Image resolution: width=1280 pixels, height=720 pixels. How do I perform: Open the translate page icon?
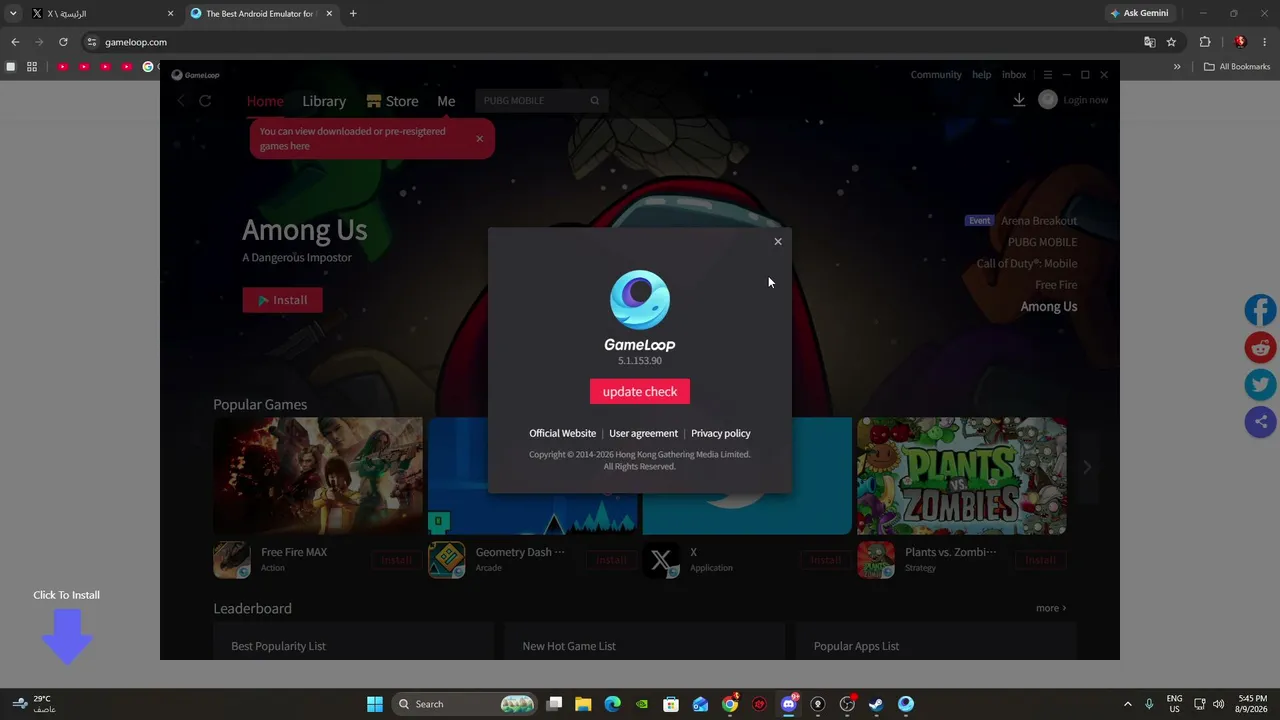1150,42
